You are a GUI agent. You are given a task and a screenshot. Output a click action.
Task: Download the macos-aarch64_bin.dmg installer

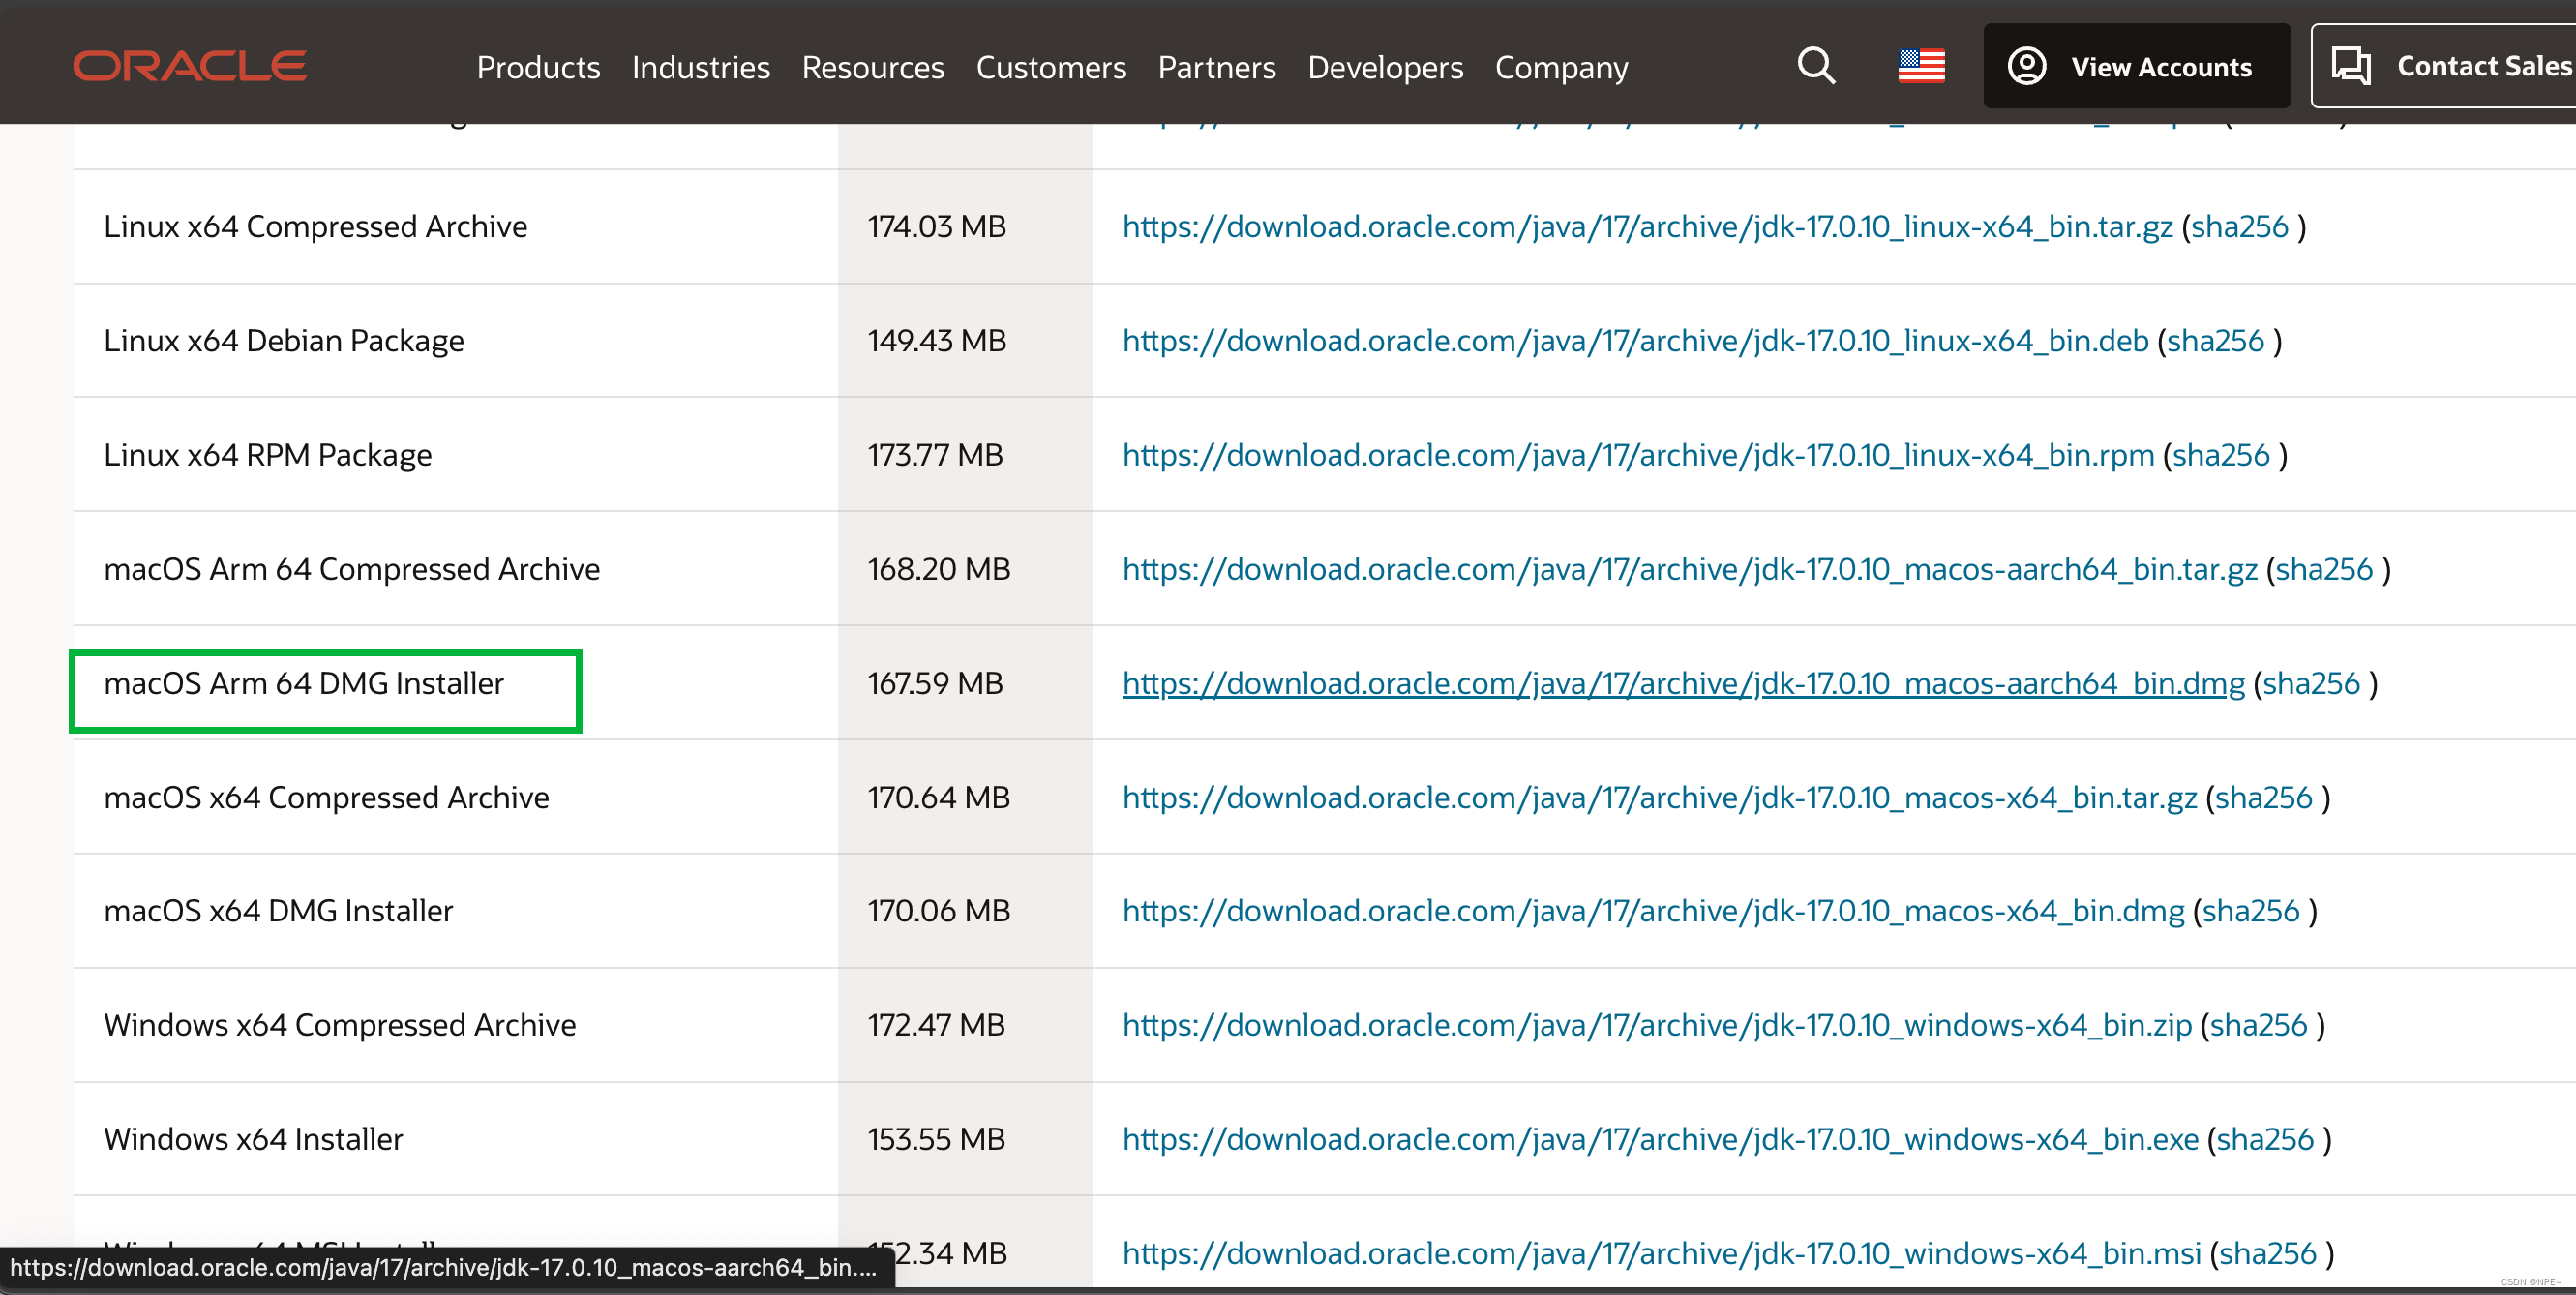1683,684
